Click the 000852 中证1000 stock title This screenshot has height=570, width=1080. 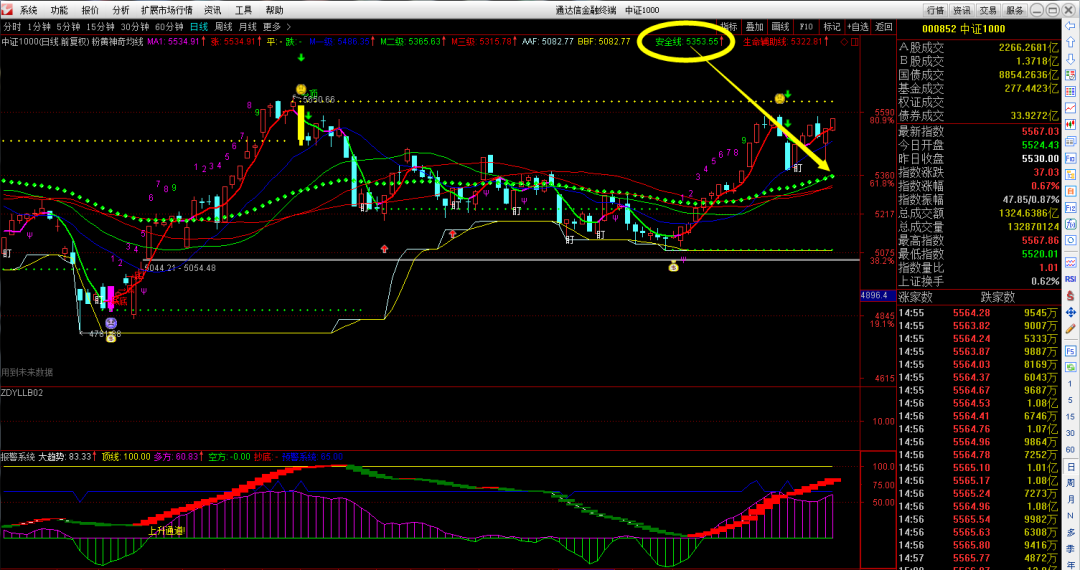pyautogui.click(x=963, y=29)
